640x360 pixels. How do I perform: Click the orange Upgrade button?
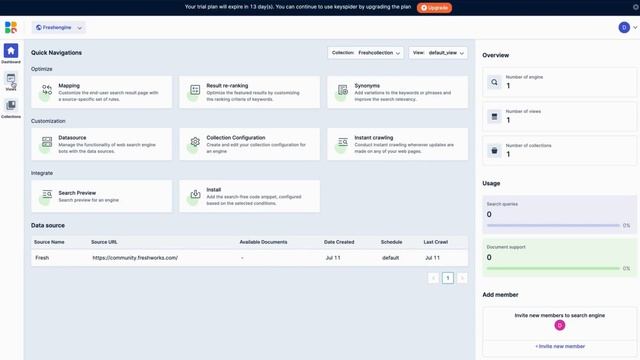[434, 7]
